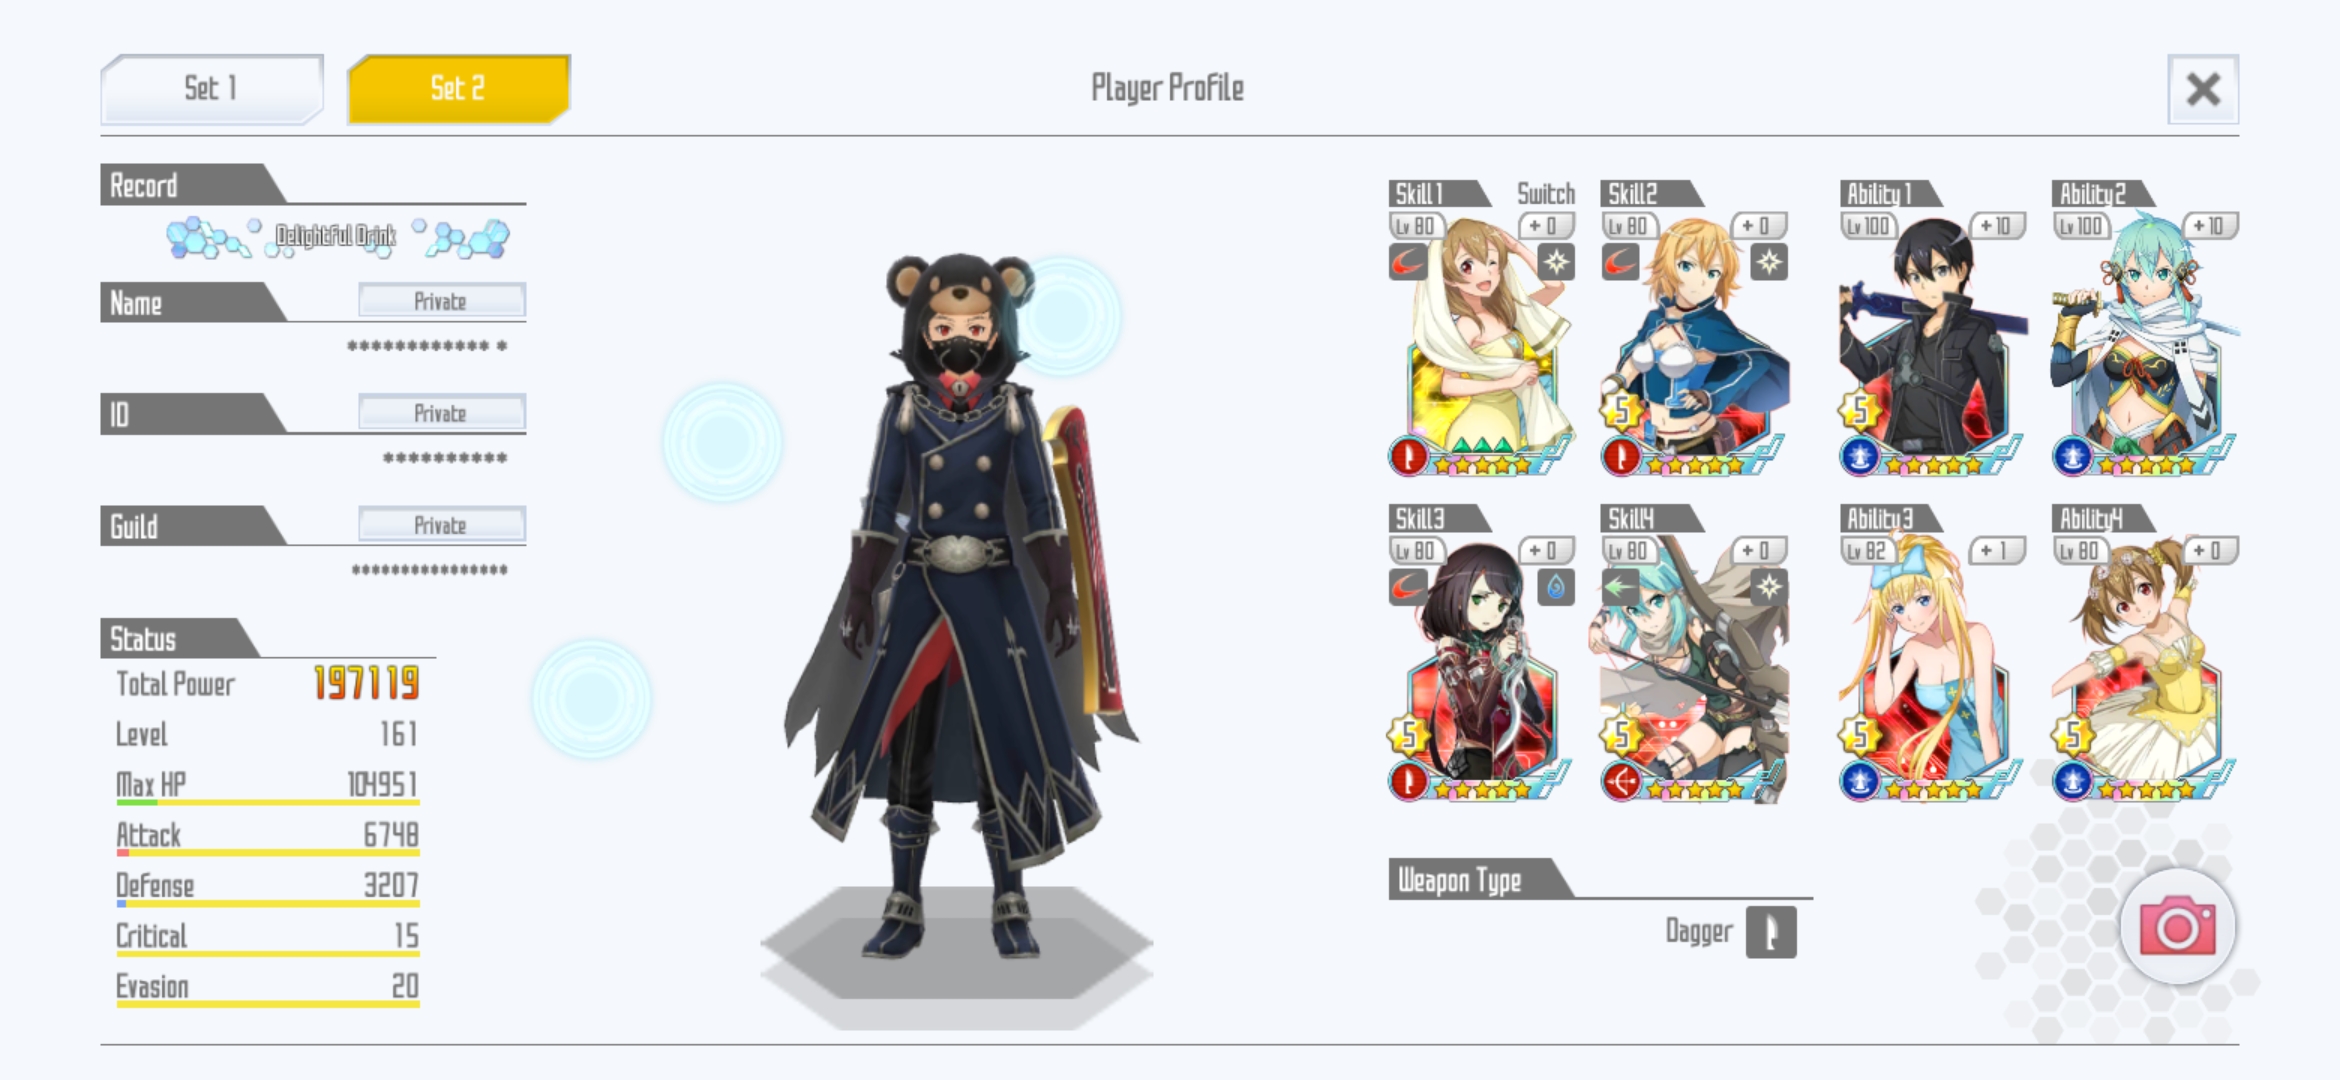Click the red slash icon on Skill1 card
This screenshot has width=2340, height=1080.
tap(1407, 263)
